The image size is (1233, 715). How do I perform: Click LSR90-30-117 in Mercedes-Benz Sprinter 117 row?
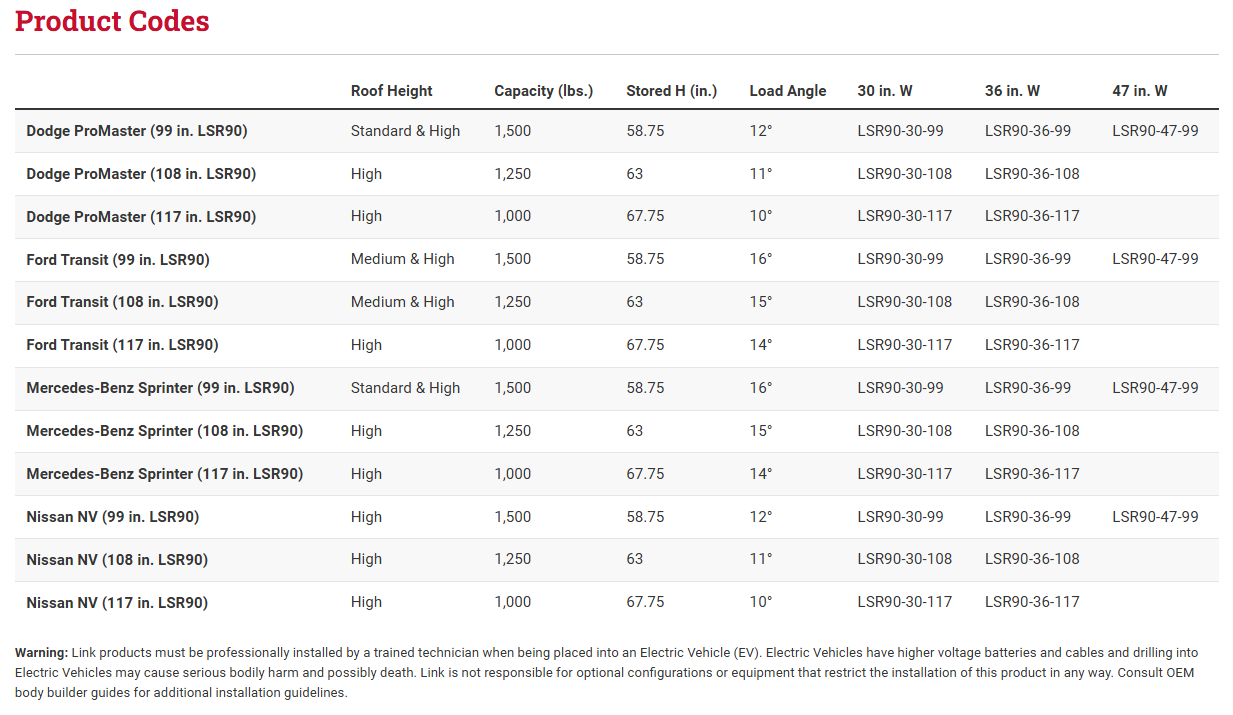905,474
